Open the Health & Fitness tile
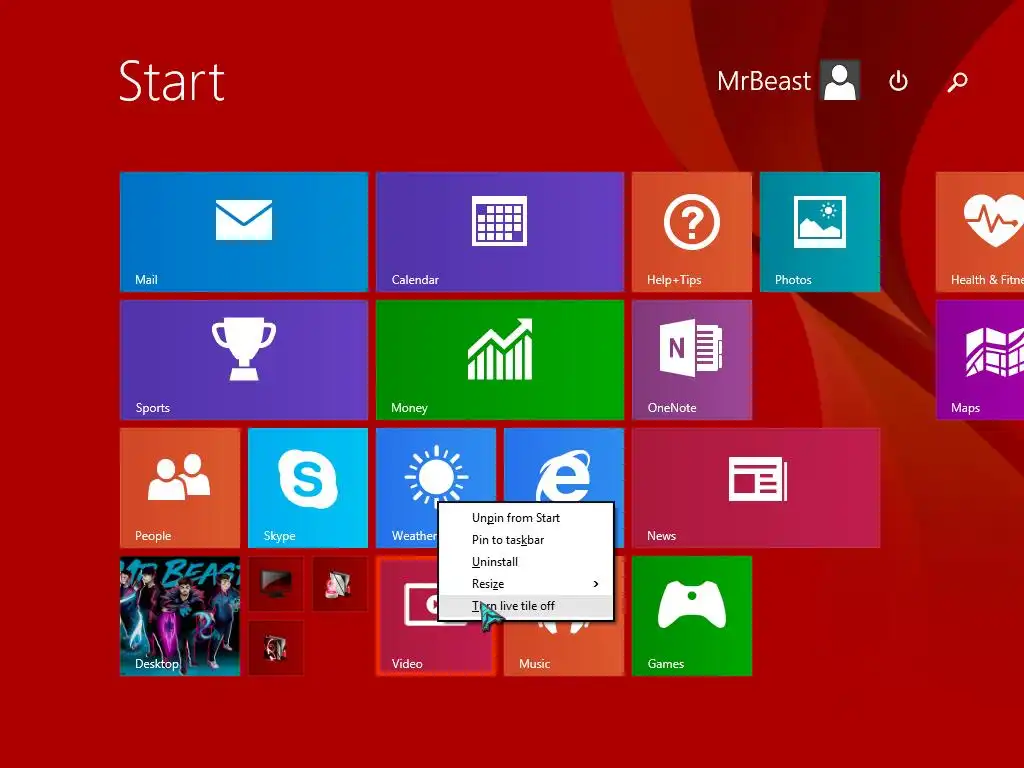This screenshot has height=768, width=1024. pos(980,231)
